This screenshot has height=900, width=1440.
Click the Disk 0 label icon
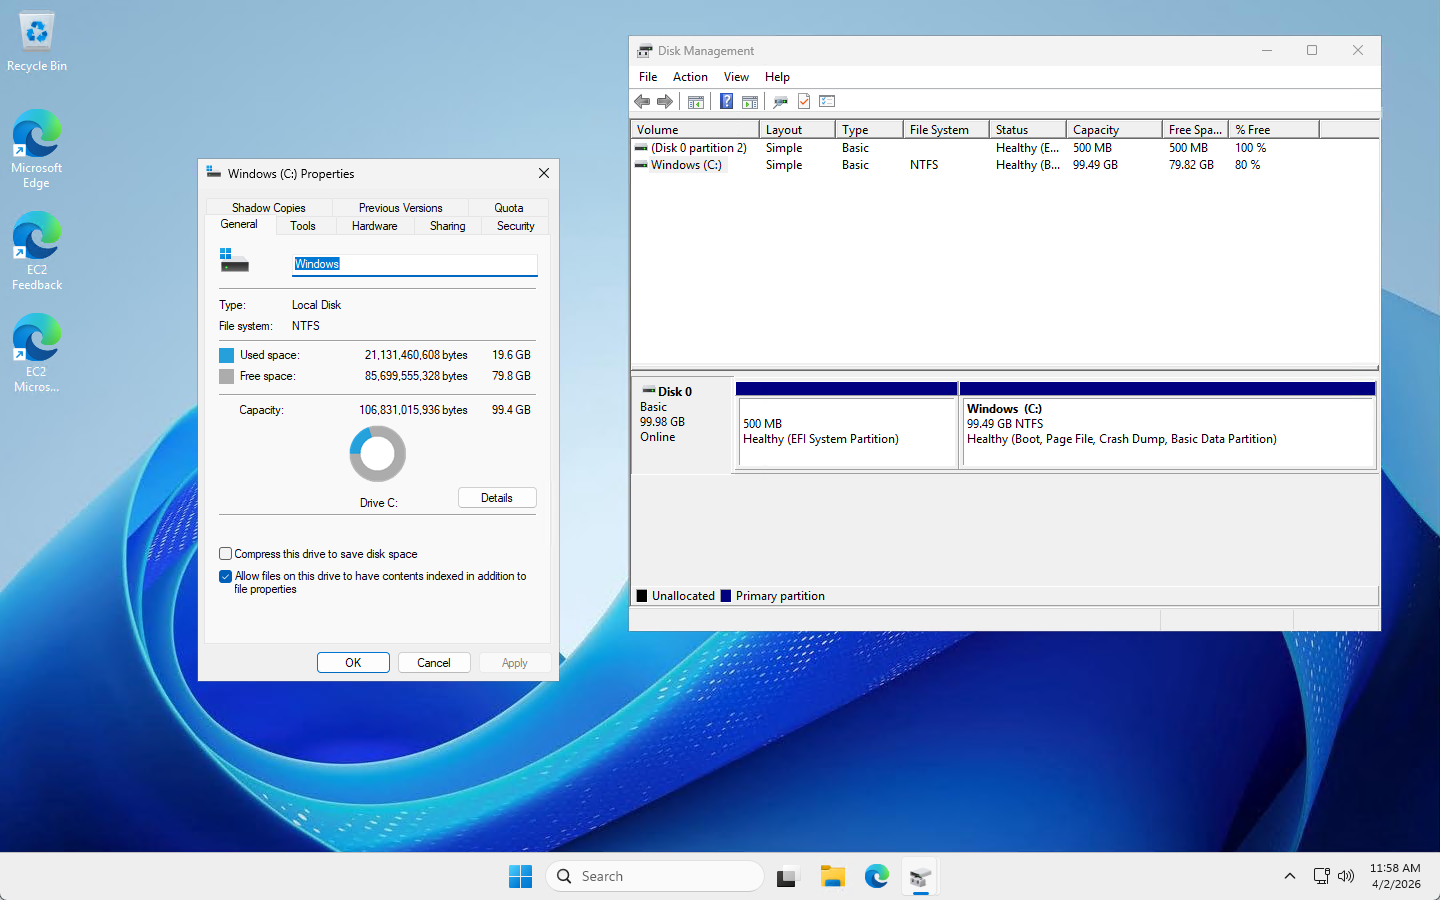(x=648, y=391)
